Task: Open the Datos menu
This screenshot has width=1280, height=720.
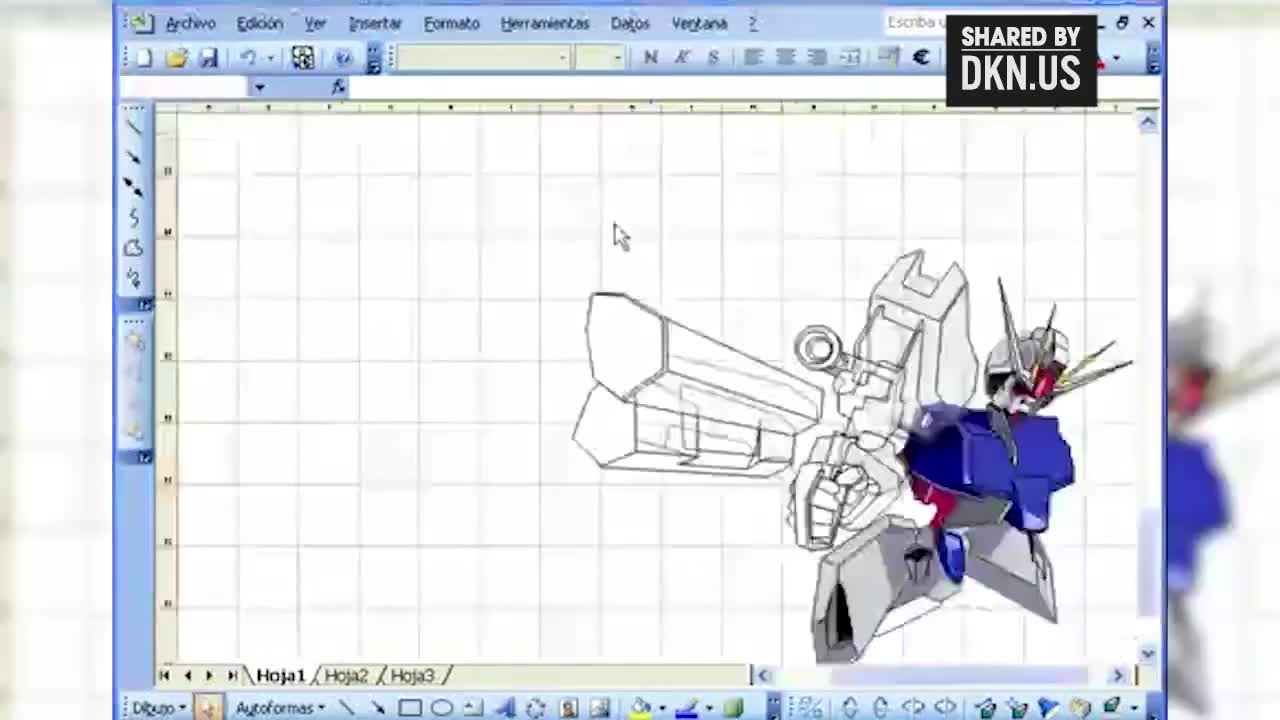Action: 630,23
